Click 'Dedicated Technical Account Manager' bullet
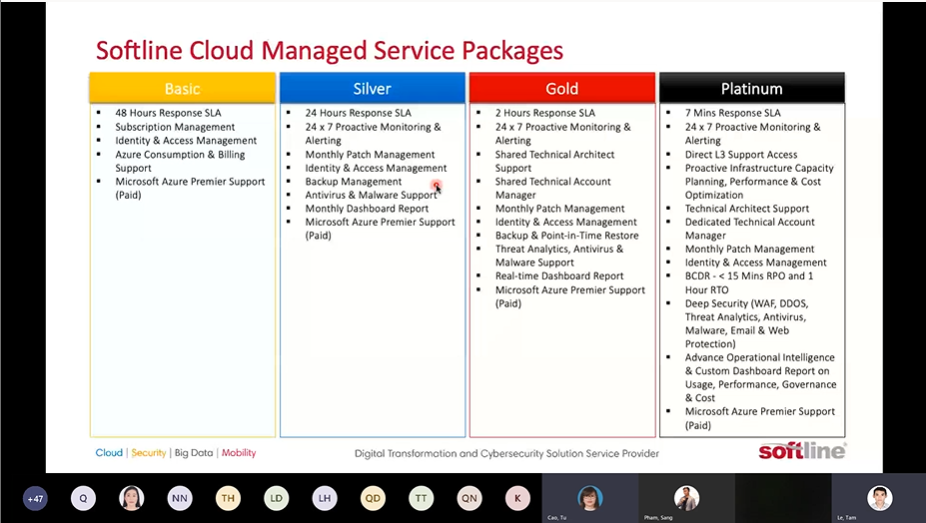The image size is (926, 523). click(x=750, y=228)
